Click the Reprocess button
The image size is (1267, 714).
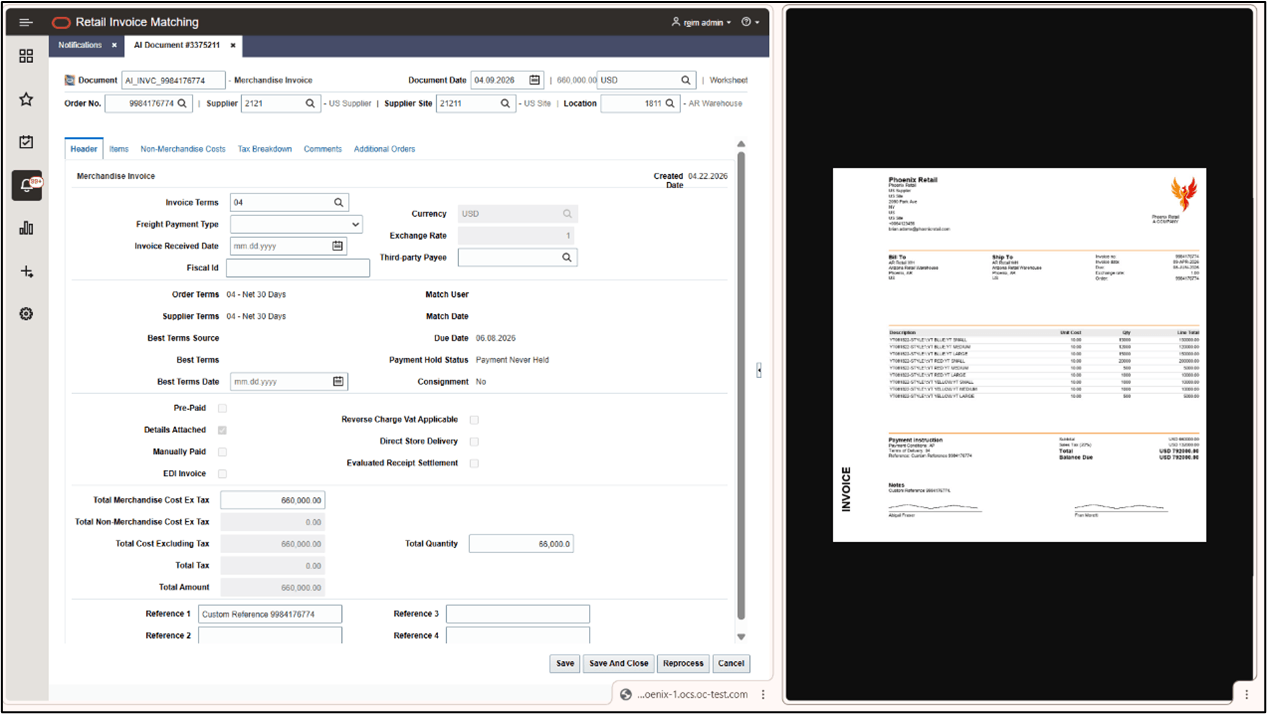pyautogui.click(x=683, y=663)
